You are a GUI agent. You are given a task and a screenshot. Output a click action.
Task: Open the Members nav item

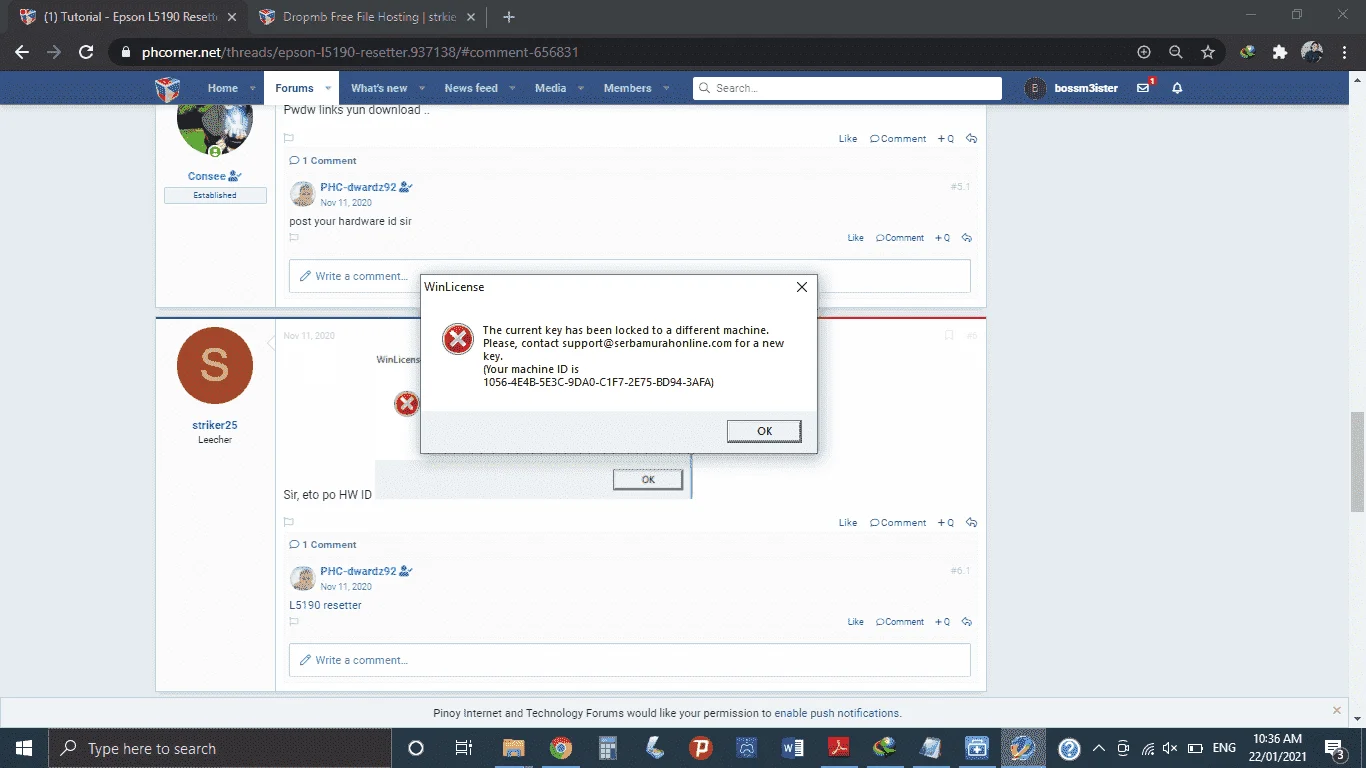tap(627, 88)
